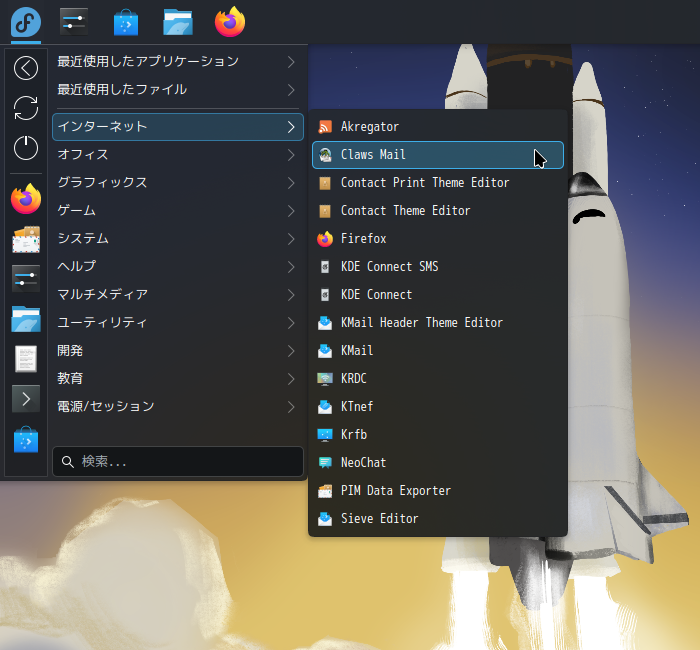This screenshot has width=700, height=650.
Task: Open System Settings favorite in menu sidebar
Action: coord(26,279)
